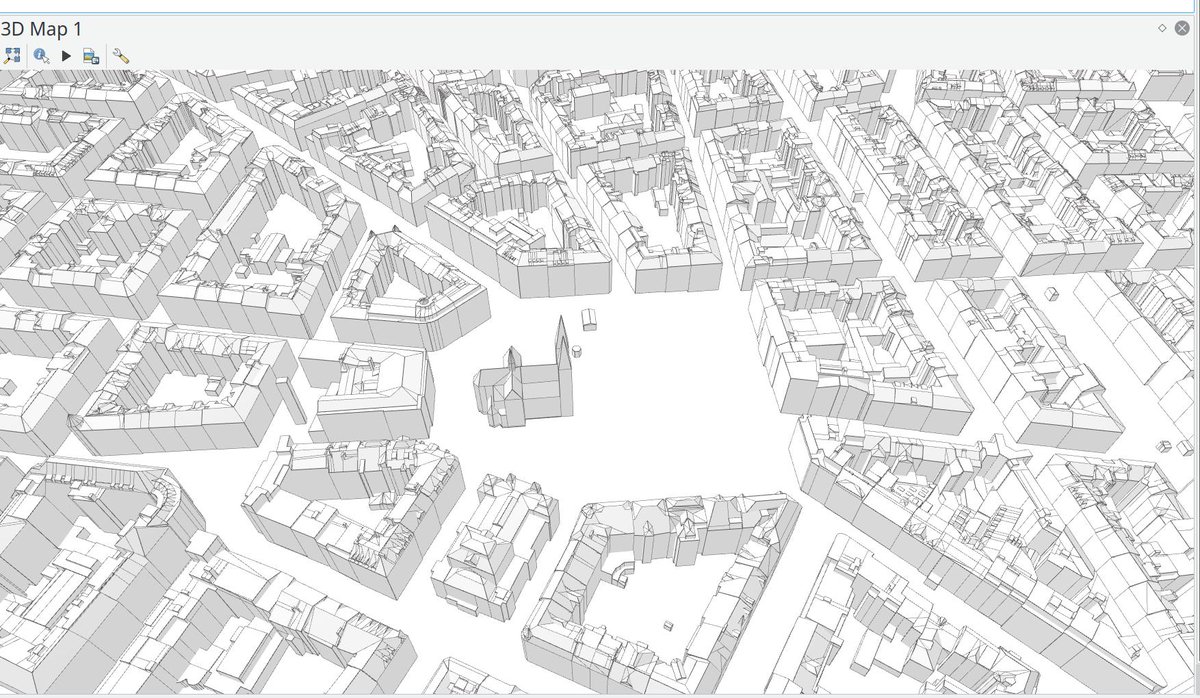1200x698 pixels.
Task: Click the export image icon beside the play button
Action: point(90,56)
